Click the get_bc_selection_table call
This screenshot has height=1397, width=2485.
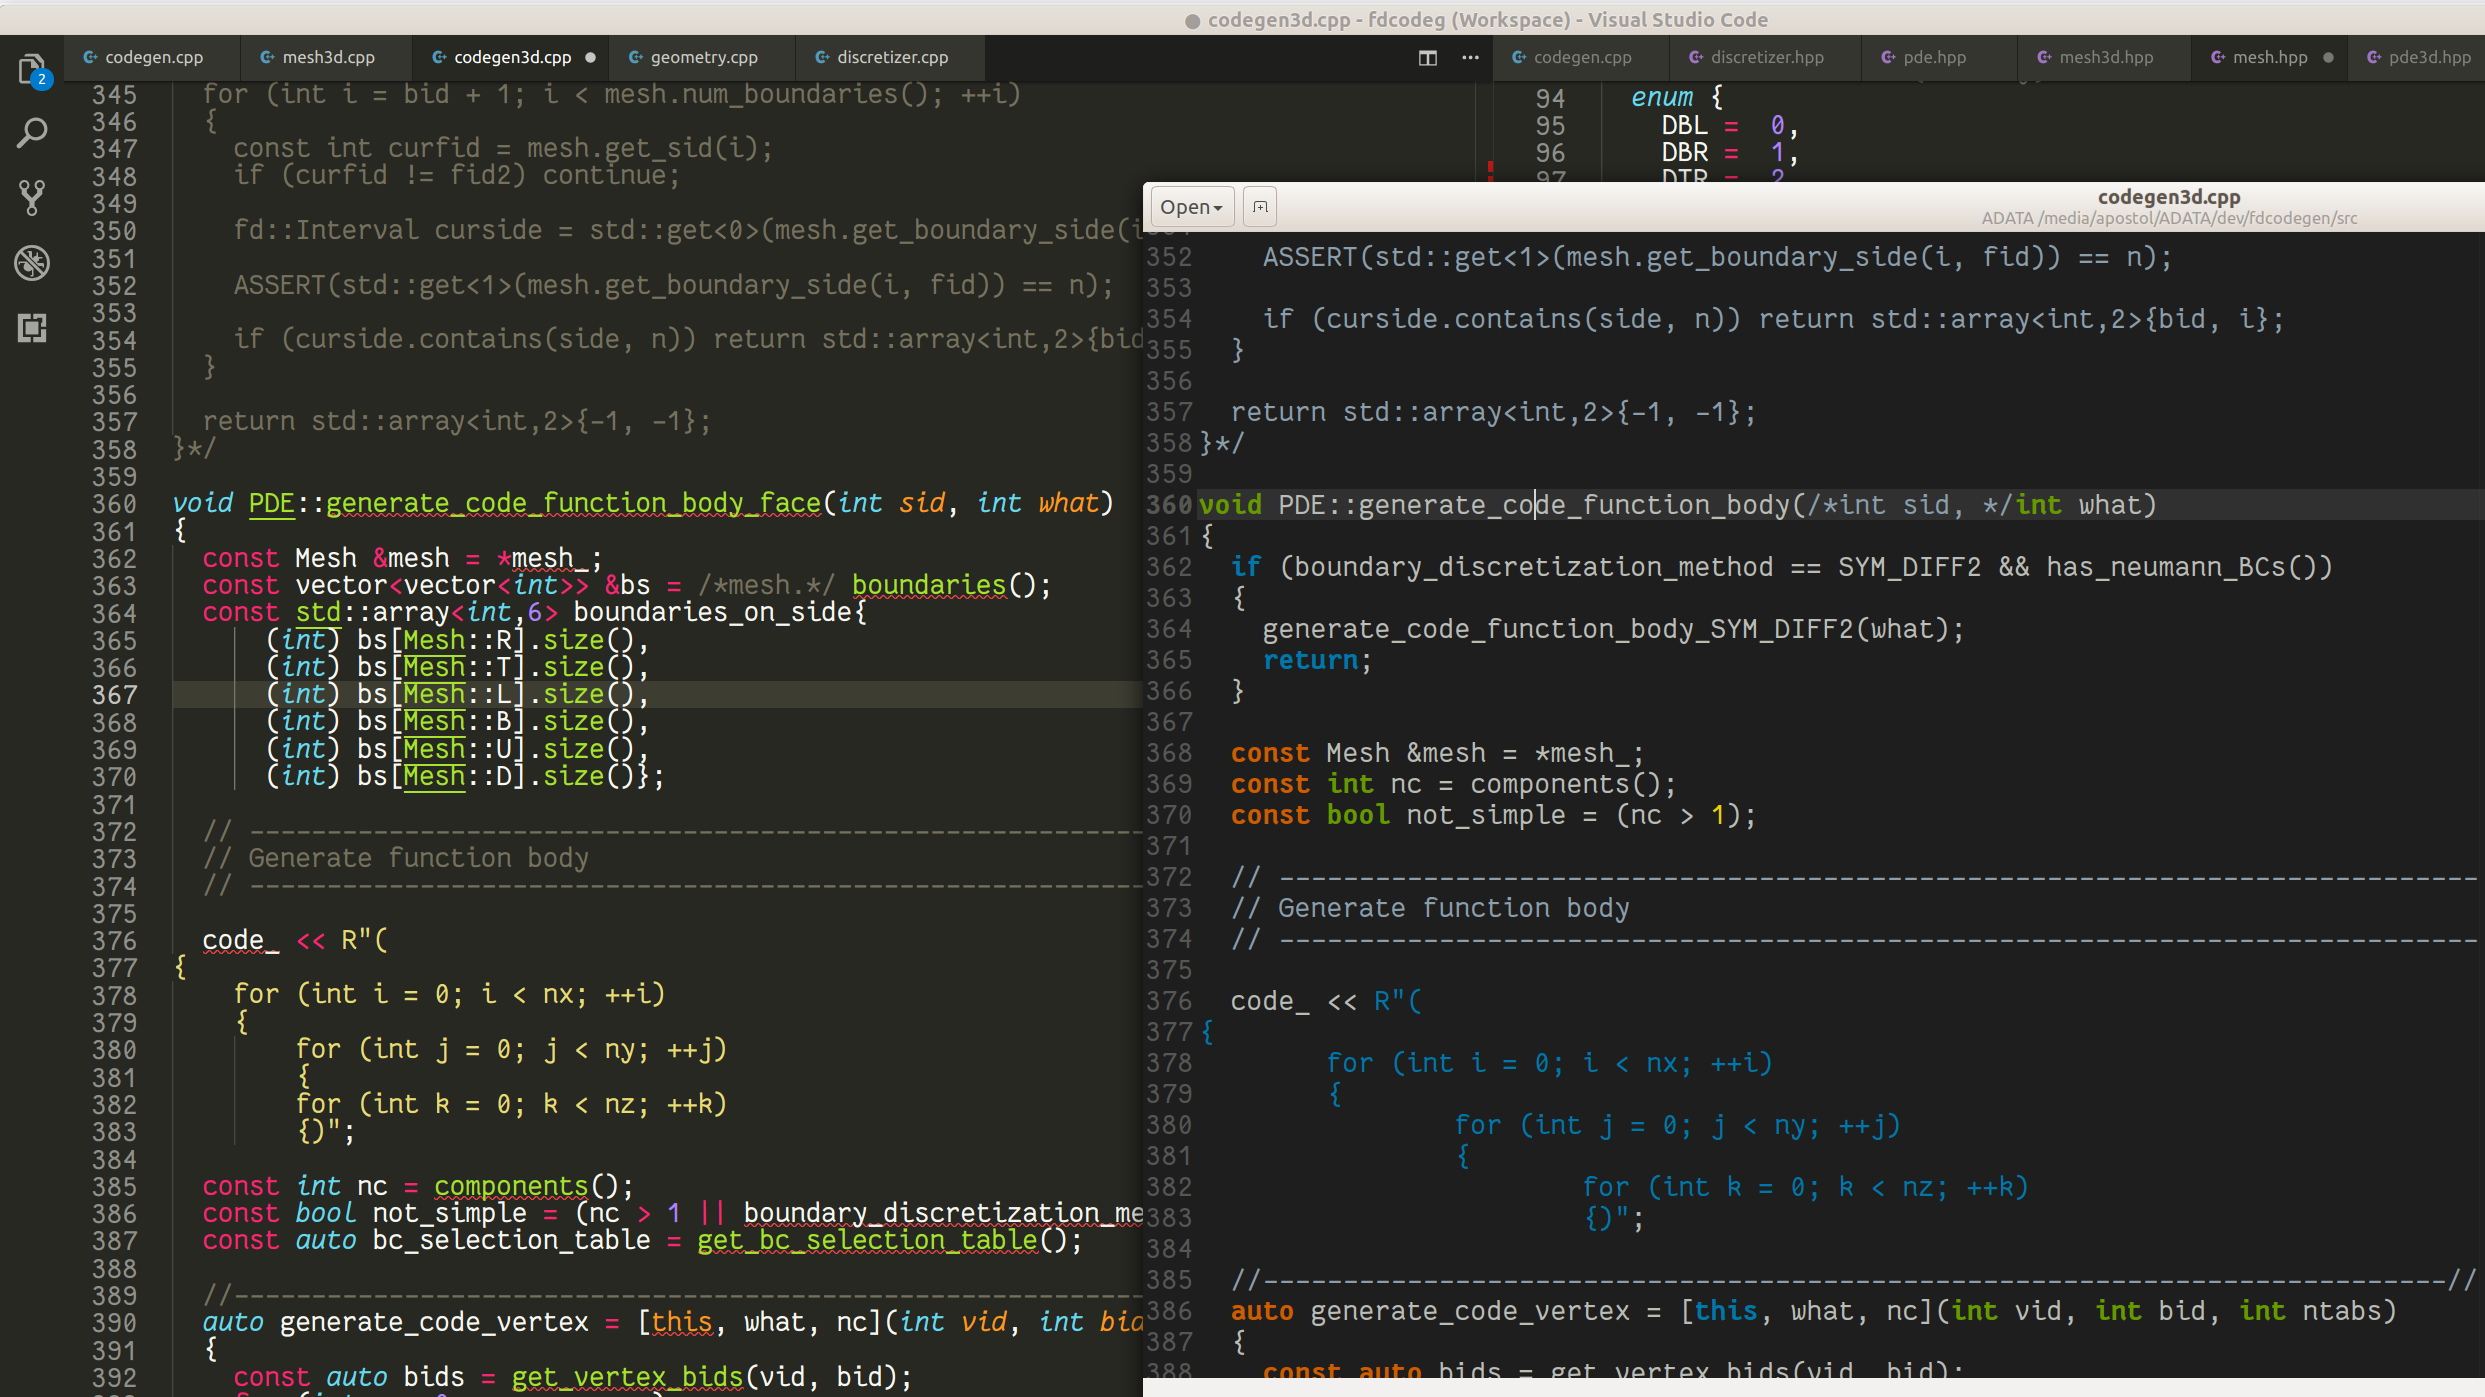tap(868, 1241)
